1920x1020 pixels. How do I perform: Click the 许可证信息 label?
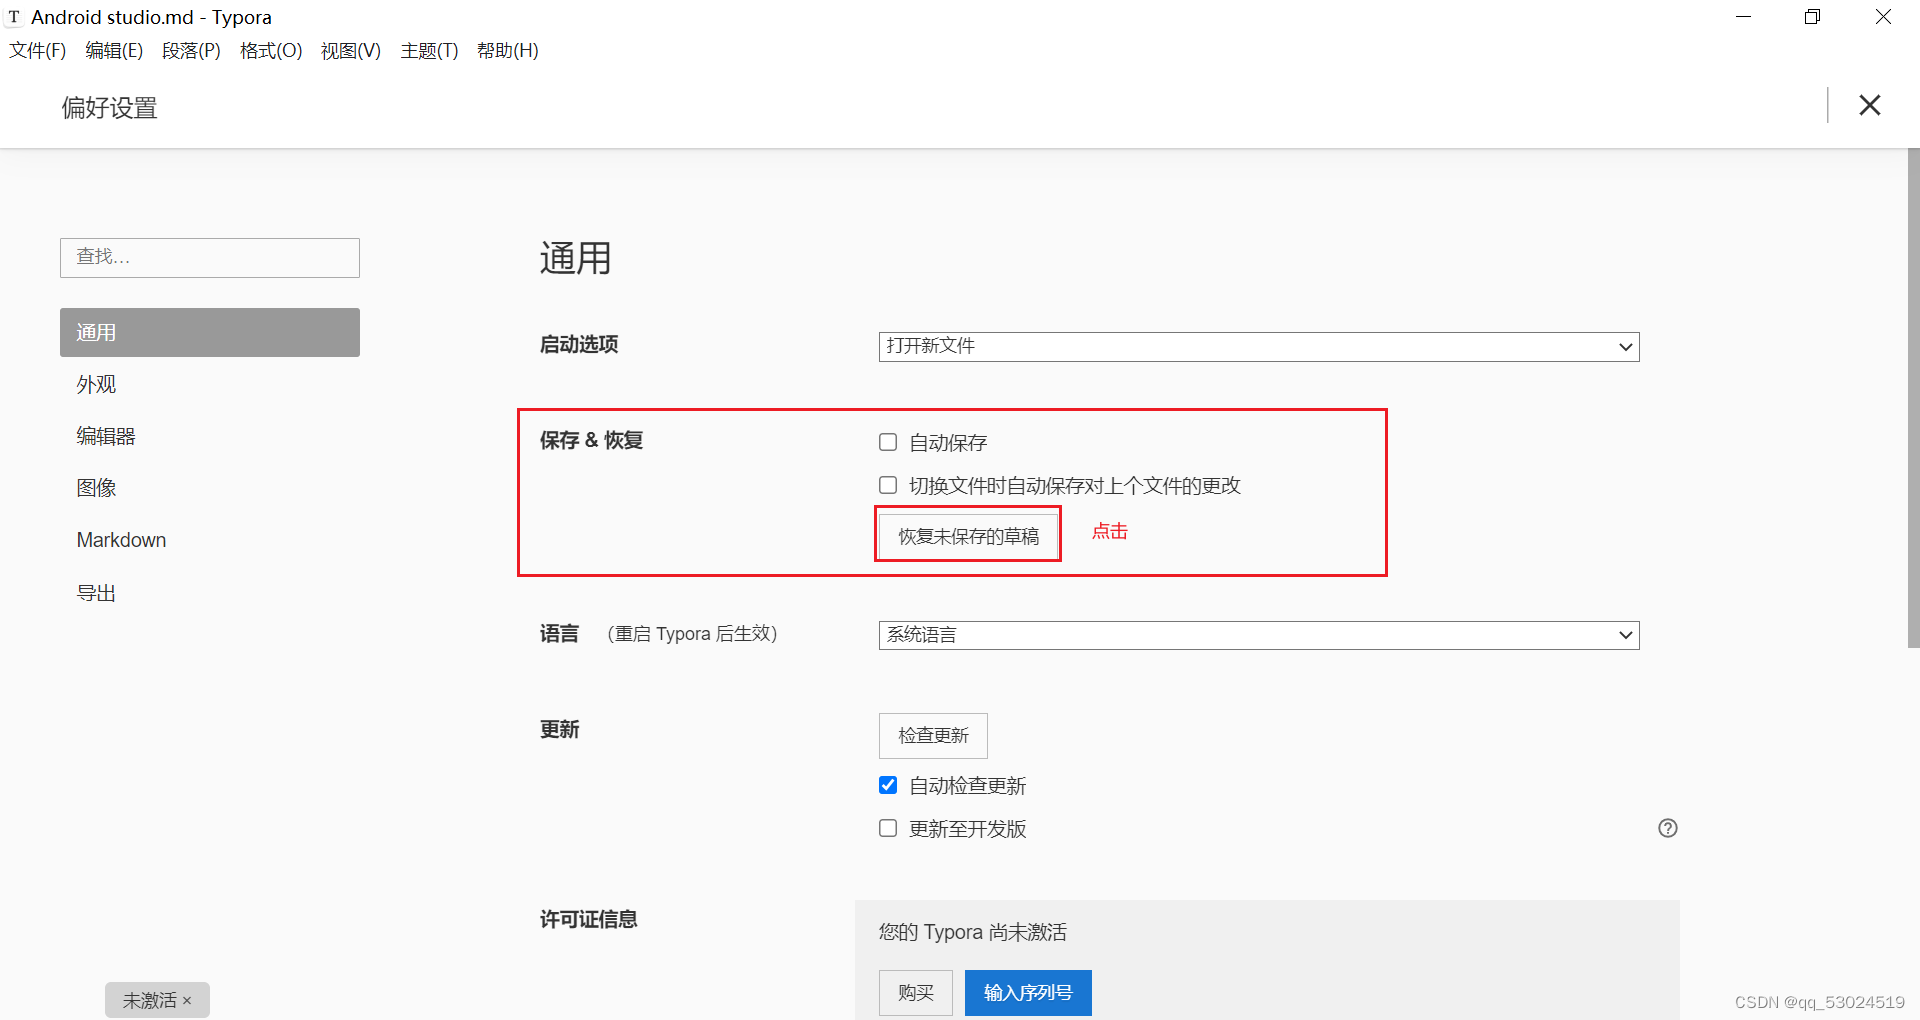(589, 919)
